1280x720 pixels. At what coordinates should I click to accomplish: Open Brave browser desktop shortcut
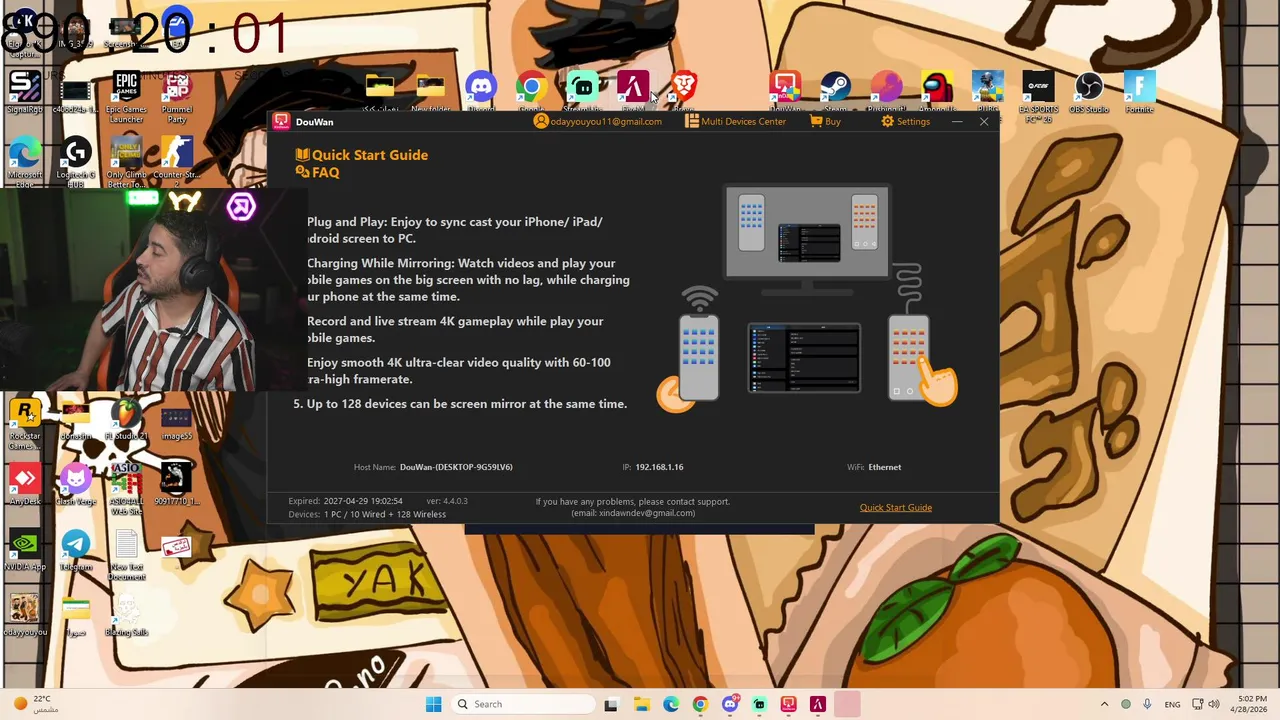coord(684,92)
